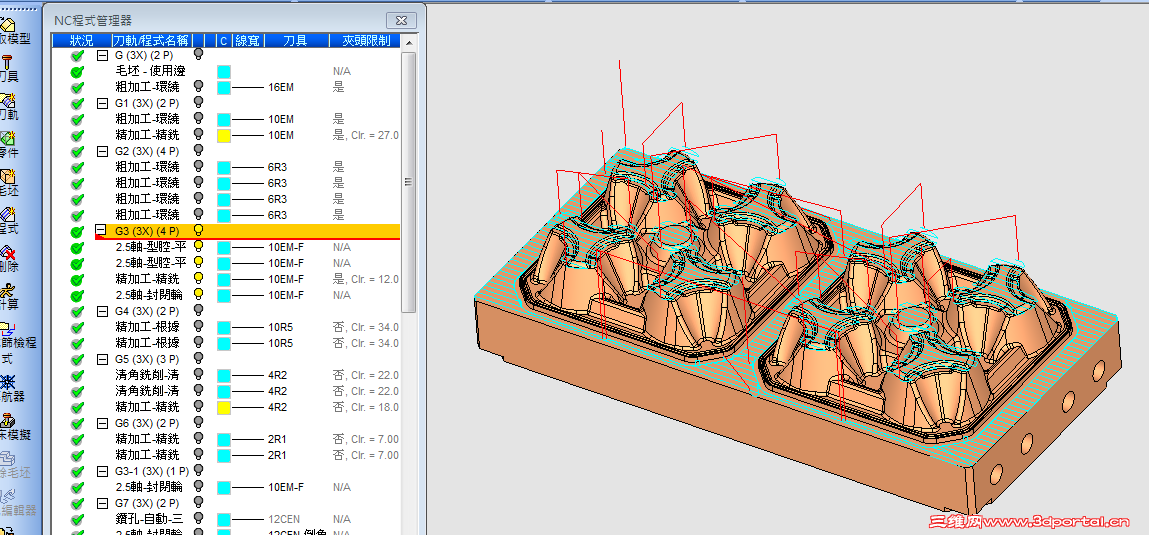Select the 毛坯 - 使用邊 procedure
This screenshot has height=535, width=1149.
150,71
